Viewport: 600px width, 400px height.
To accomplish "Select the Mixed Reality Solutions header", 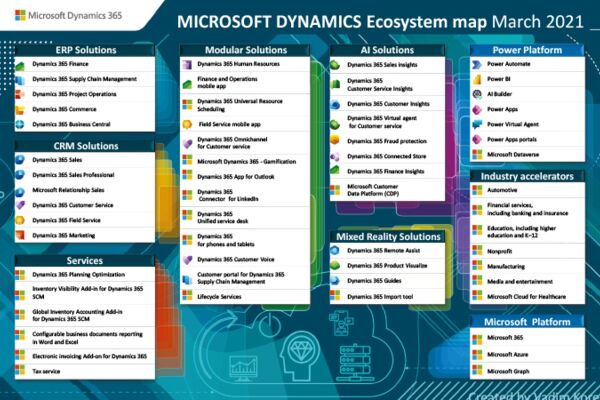I will [x=388, y=237].
